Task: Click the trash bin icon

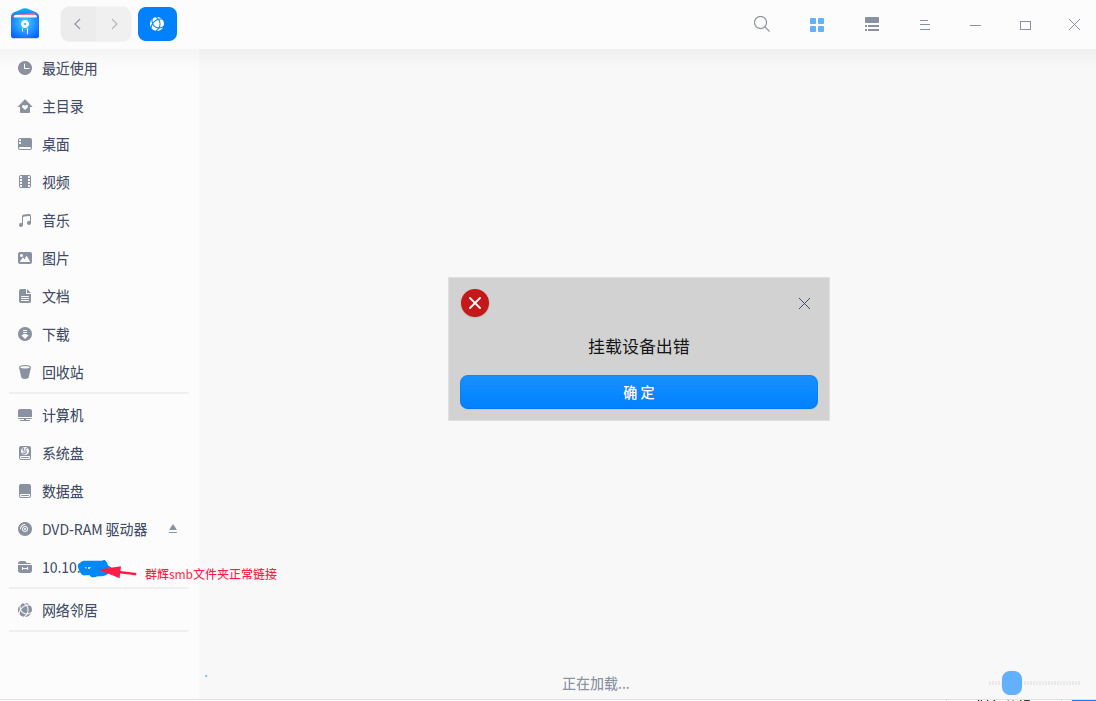Action: click(25, 372)
